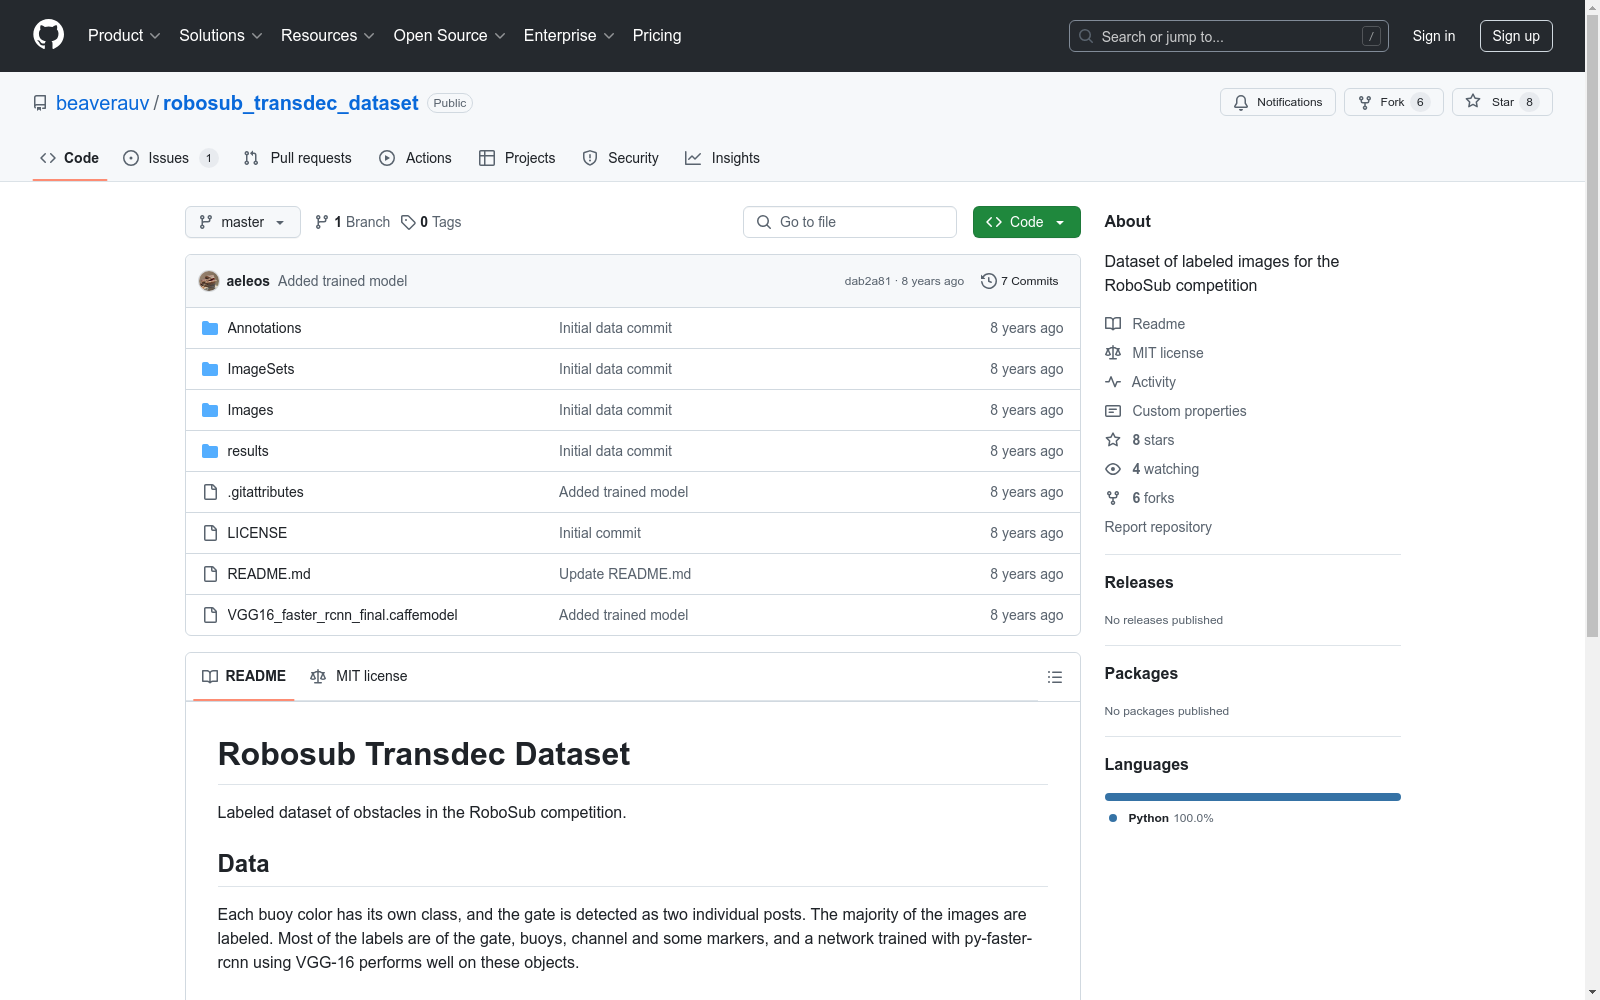1600x1000 pixels.
Task: Click the tag icon beside 0 Tags
Action: [408, 222]
